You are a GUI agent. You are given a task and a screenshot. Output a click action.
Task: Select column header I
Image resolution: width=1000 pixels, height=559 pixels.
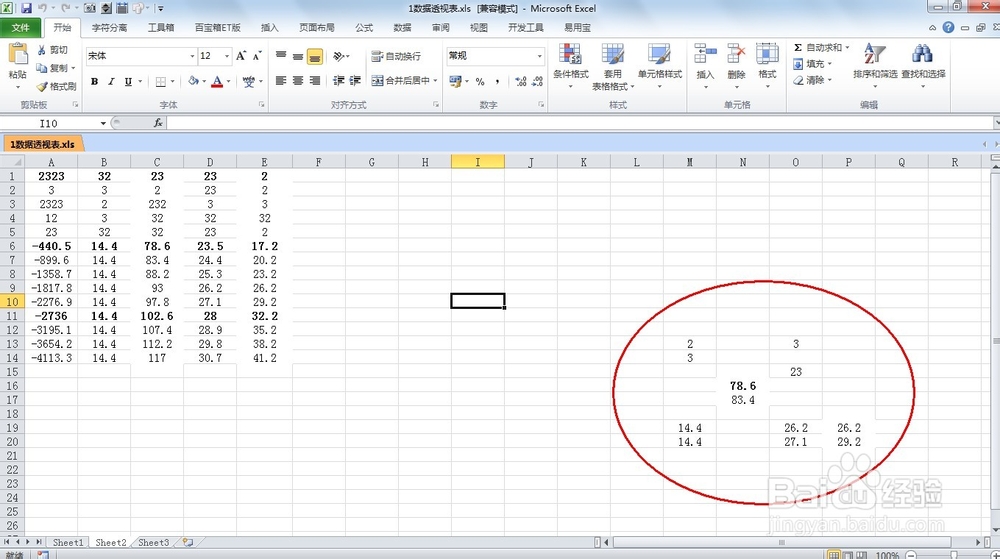(477, 162)
